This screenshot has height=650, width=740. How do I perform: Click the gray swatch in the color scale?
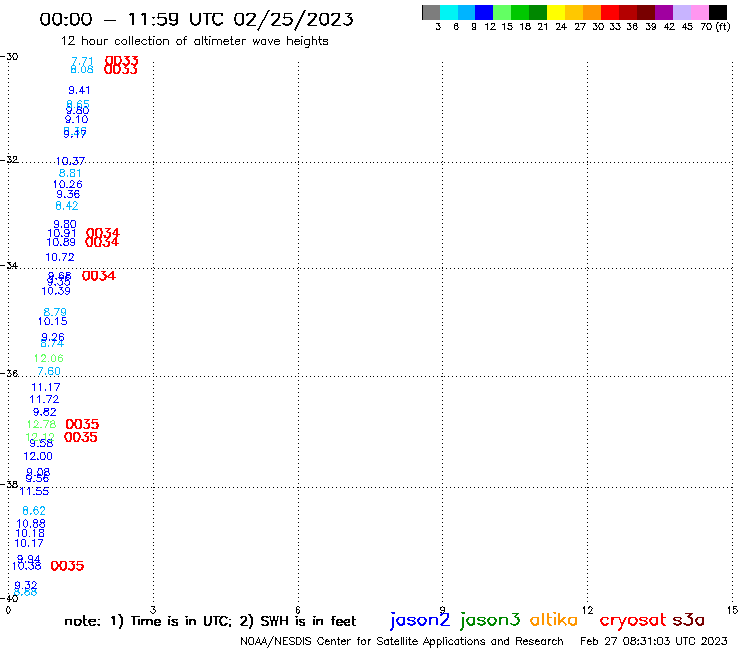[x=431, y=12]
